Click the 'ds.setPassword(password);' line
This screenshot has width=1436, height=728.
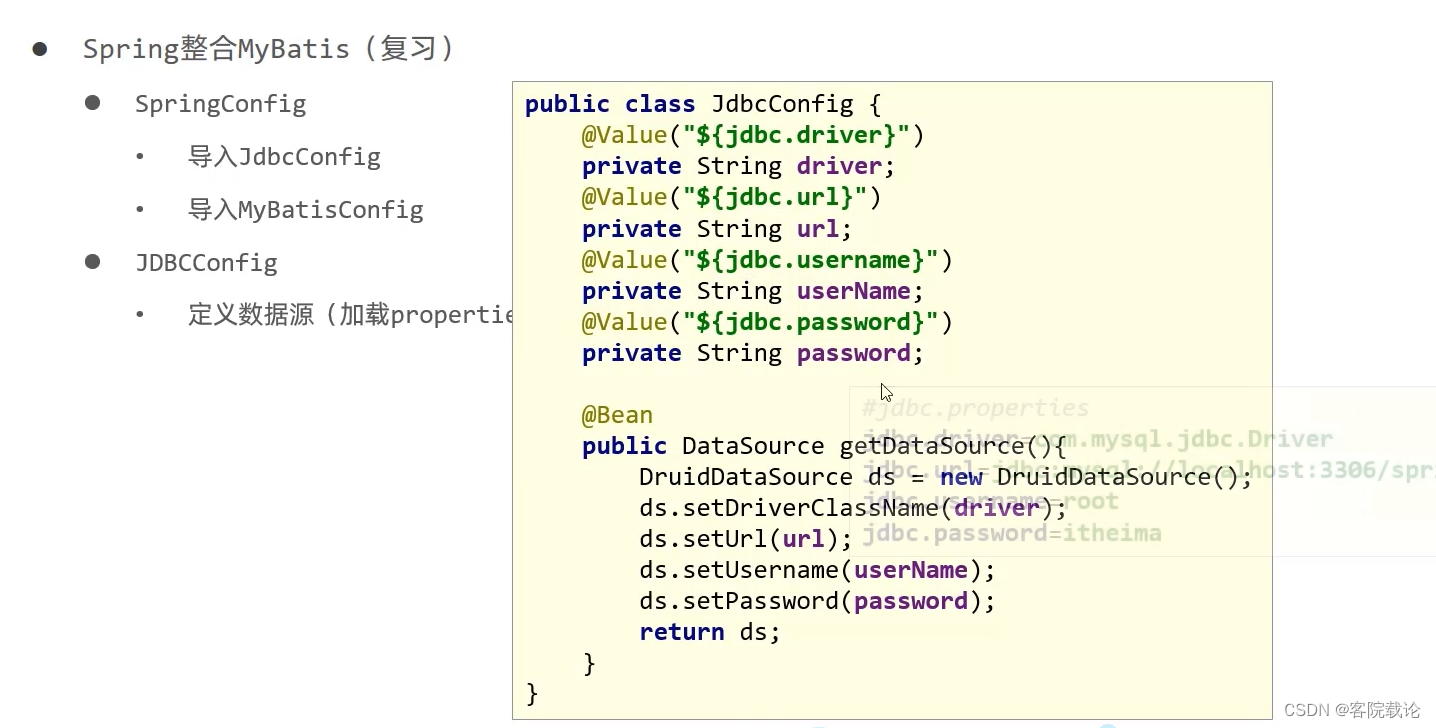point(818,601)
